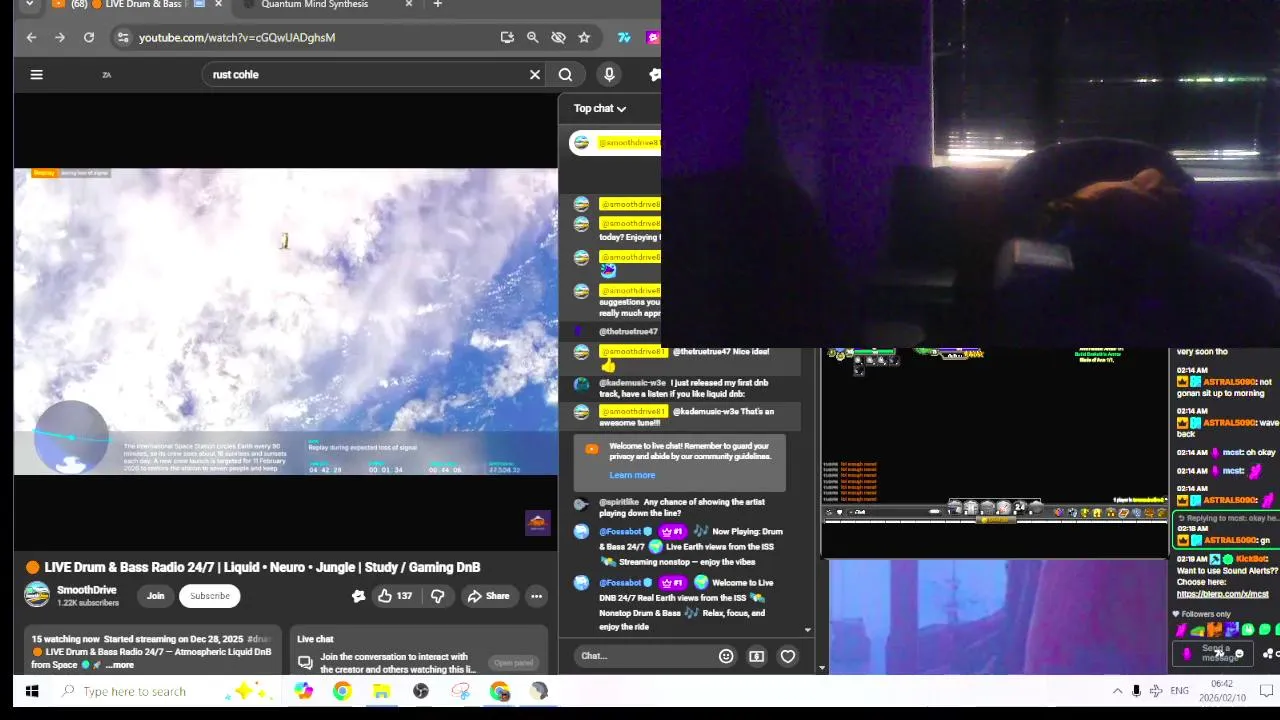Go back with the browser back arrow
This screenshot has height=720, width=1280.
pyautogui.click(x=31, y=37)
